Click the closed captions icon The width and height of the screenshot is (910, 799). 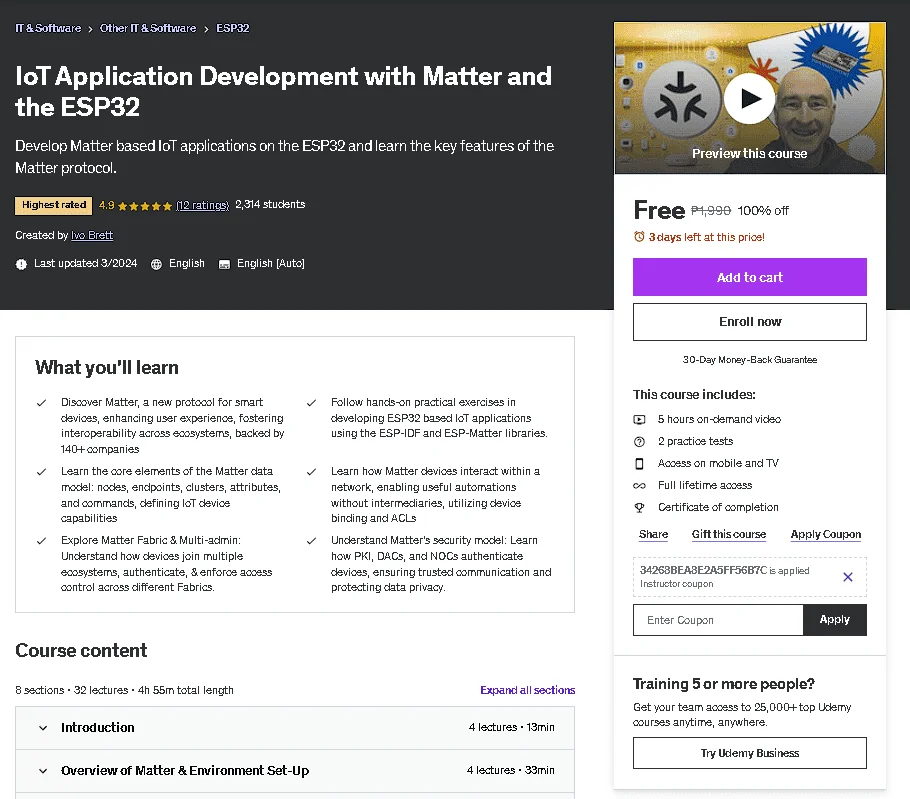tap(224, 265)
